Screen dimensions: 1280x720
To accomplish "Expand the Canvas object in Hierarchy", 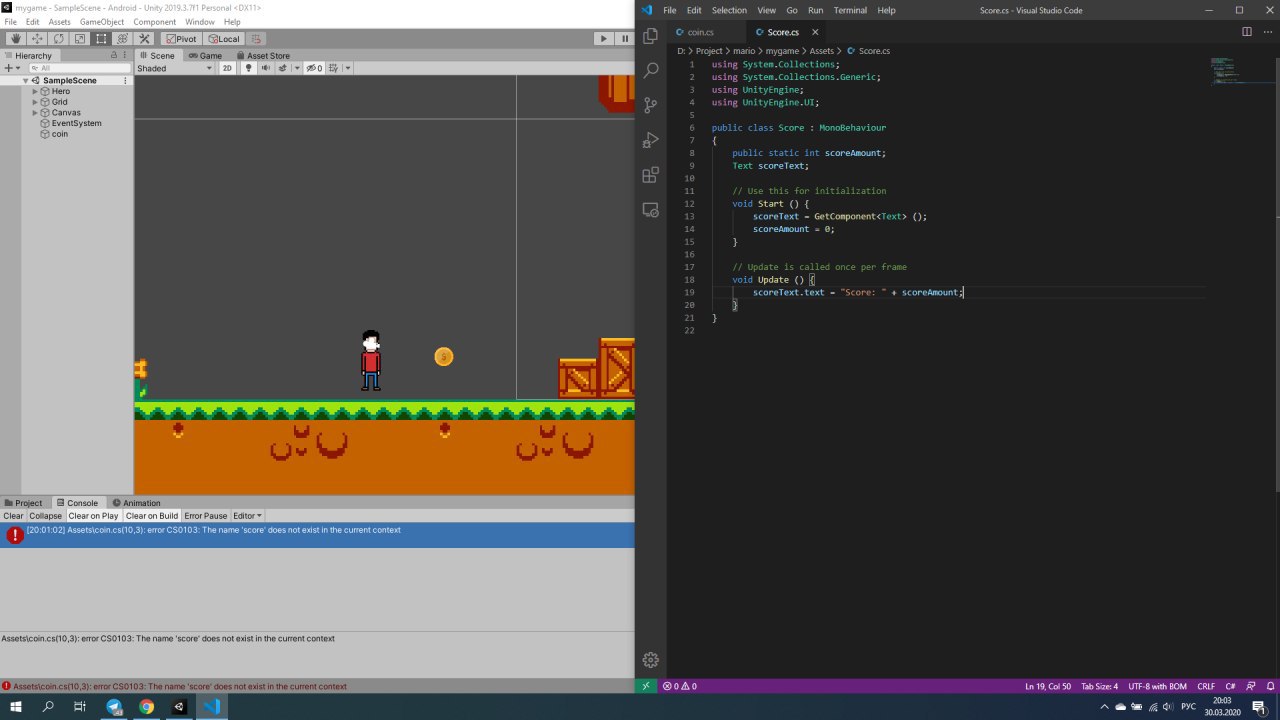I will (35, 113).
